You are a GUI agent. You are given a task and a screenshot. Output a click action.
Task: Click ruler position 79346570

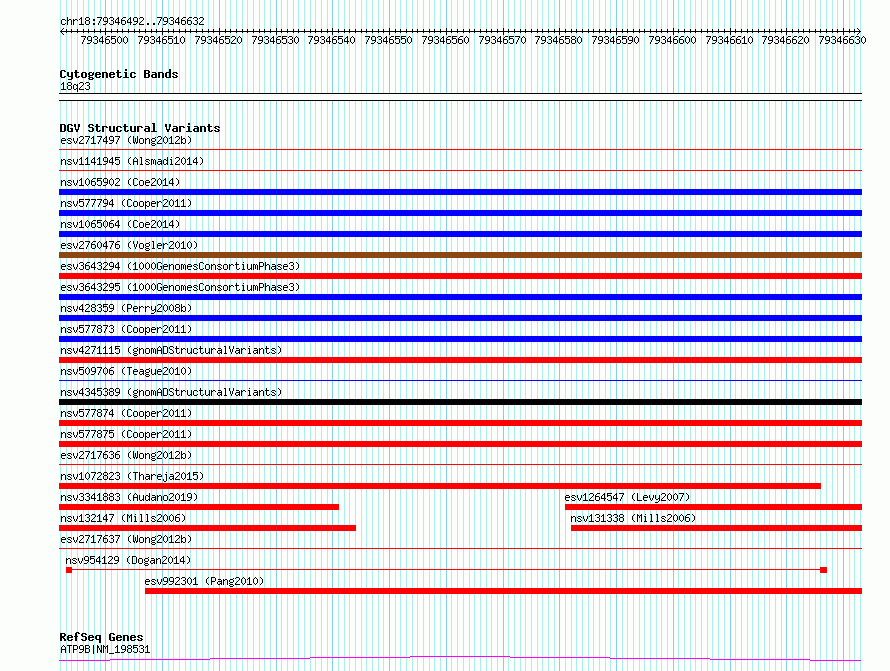point(502,40)
